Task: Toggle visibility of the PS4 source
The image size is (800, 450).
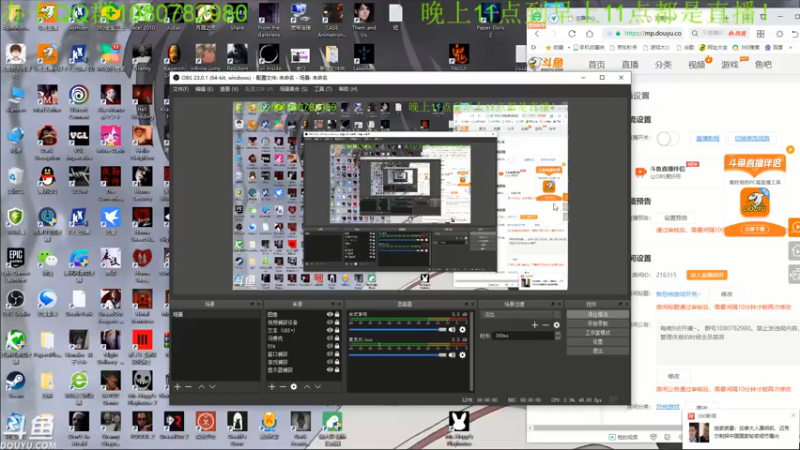Action: 330,346
